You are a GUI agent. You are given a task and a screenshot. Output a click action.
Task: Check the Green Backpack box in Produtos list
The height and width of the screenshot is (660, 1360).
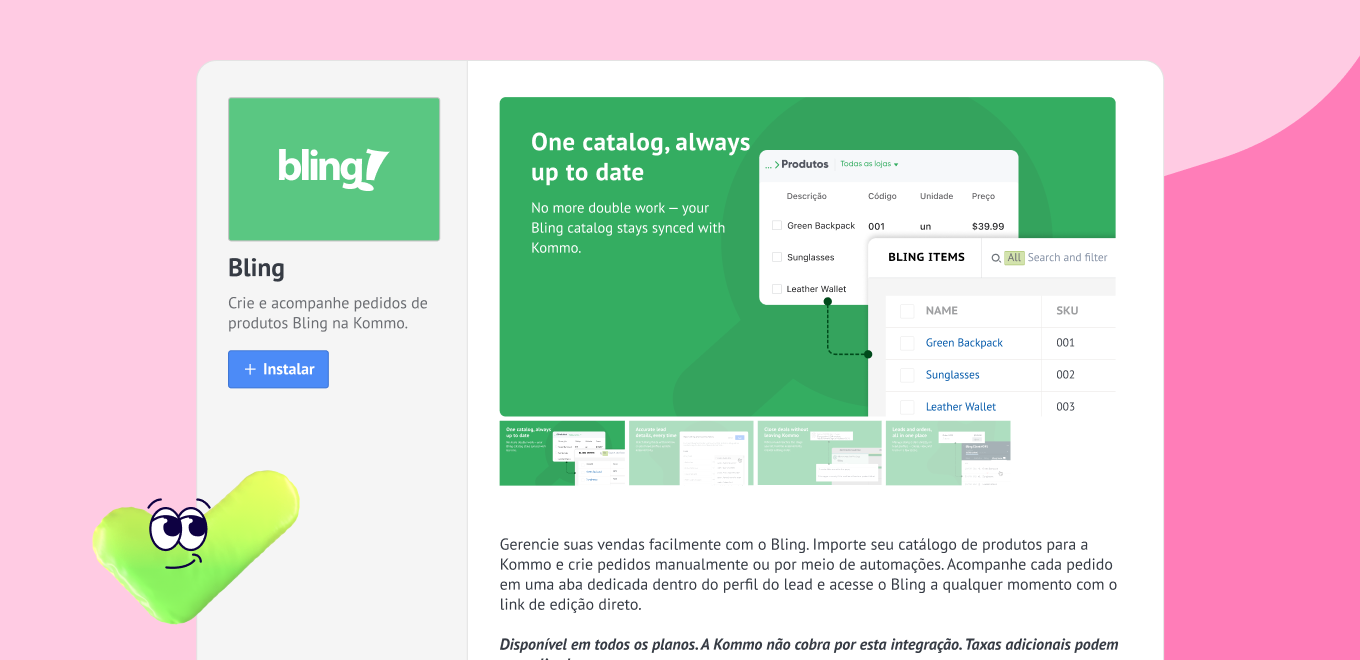tap(777, 226)
